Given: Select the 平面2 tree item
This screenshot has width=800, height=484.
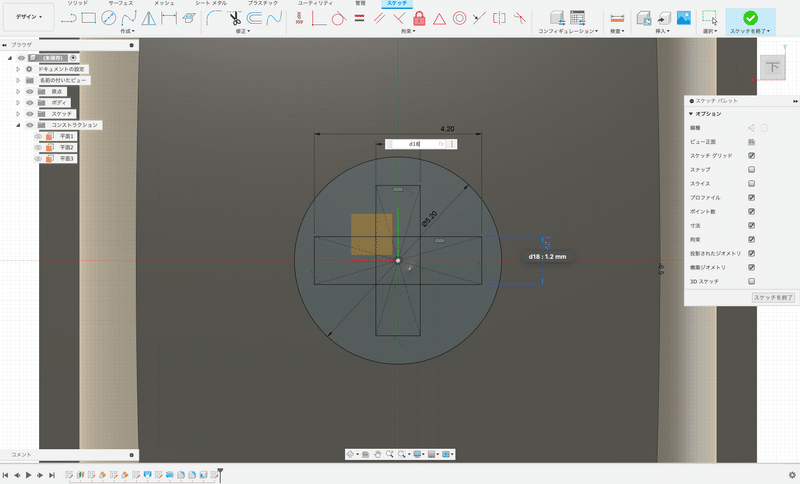Looking at the screenshot, I should (66, 147).
